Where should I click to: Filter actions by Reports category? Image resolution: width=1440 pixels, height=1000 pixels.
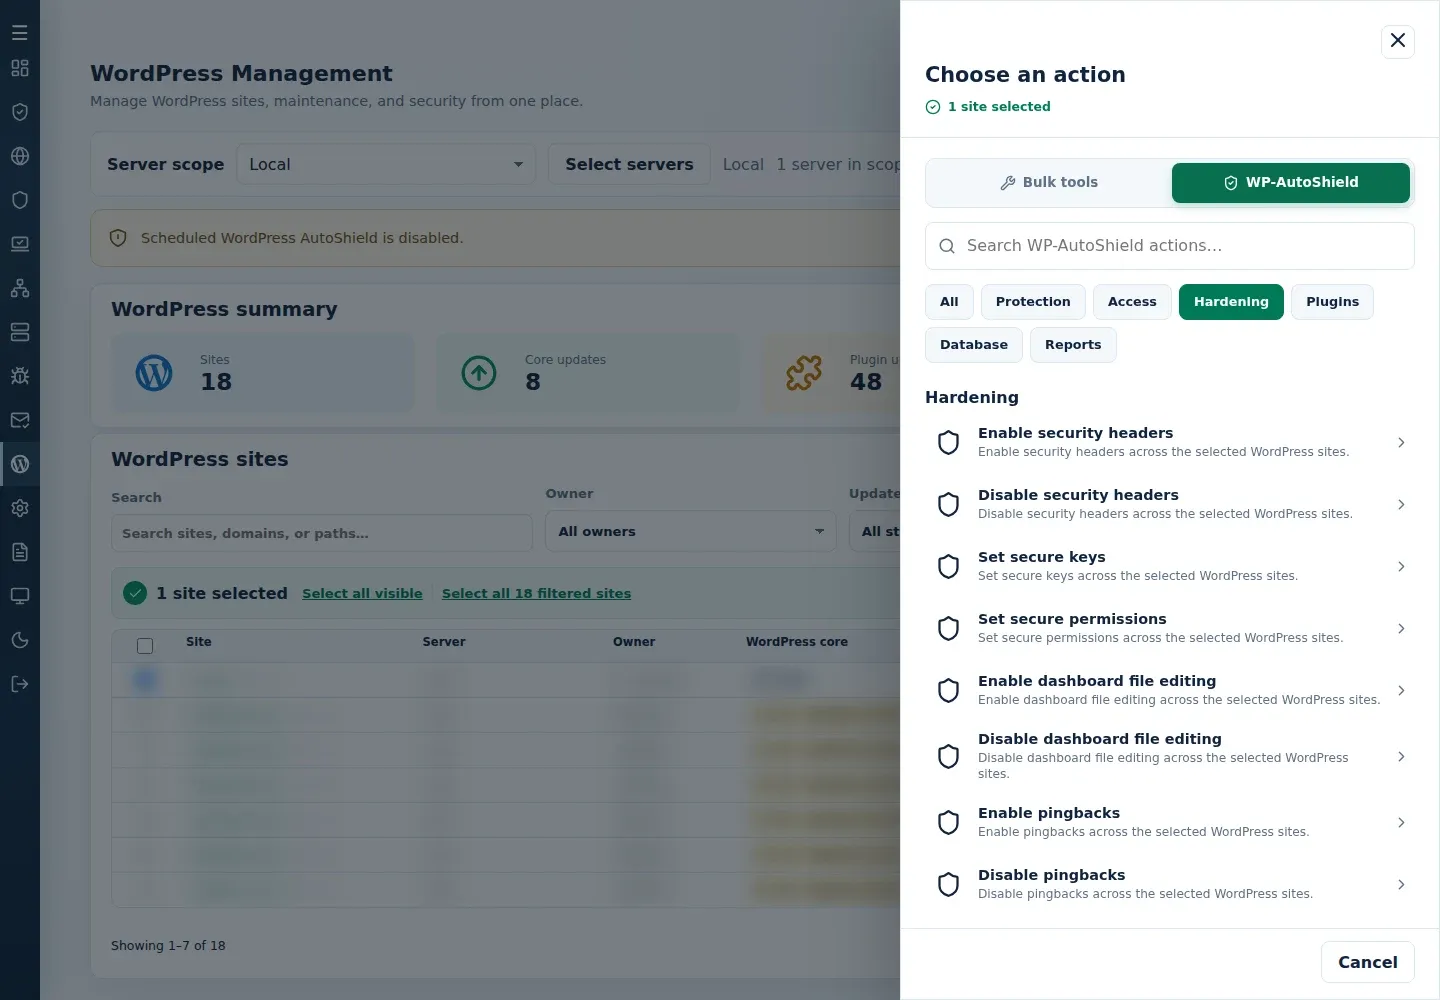point(1073,345)
